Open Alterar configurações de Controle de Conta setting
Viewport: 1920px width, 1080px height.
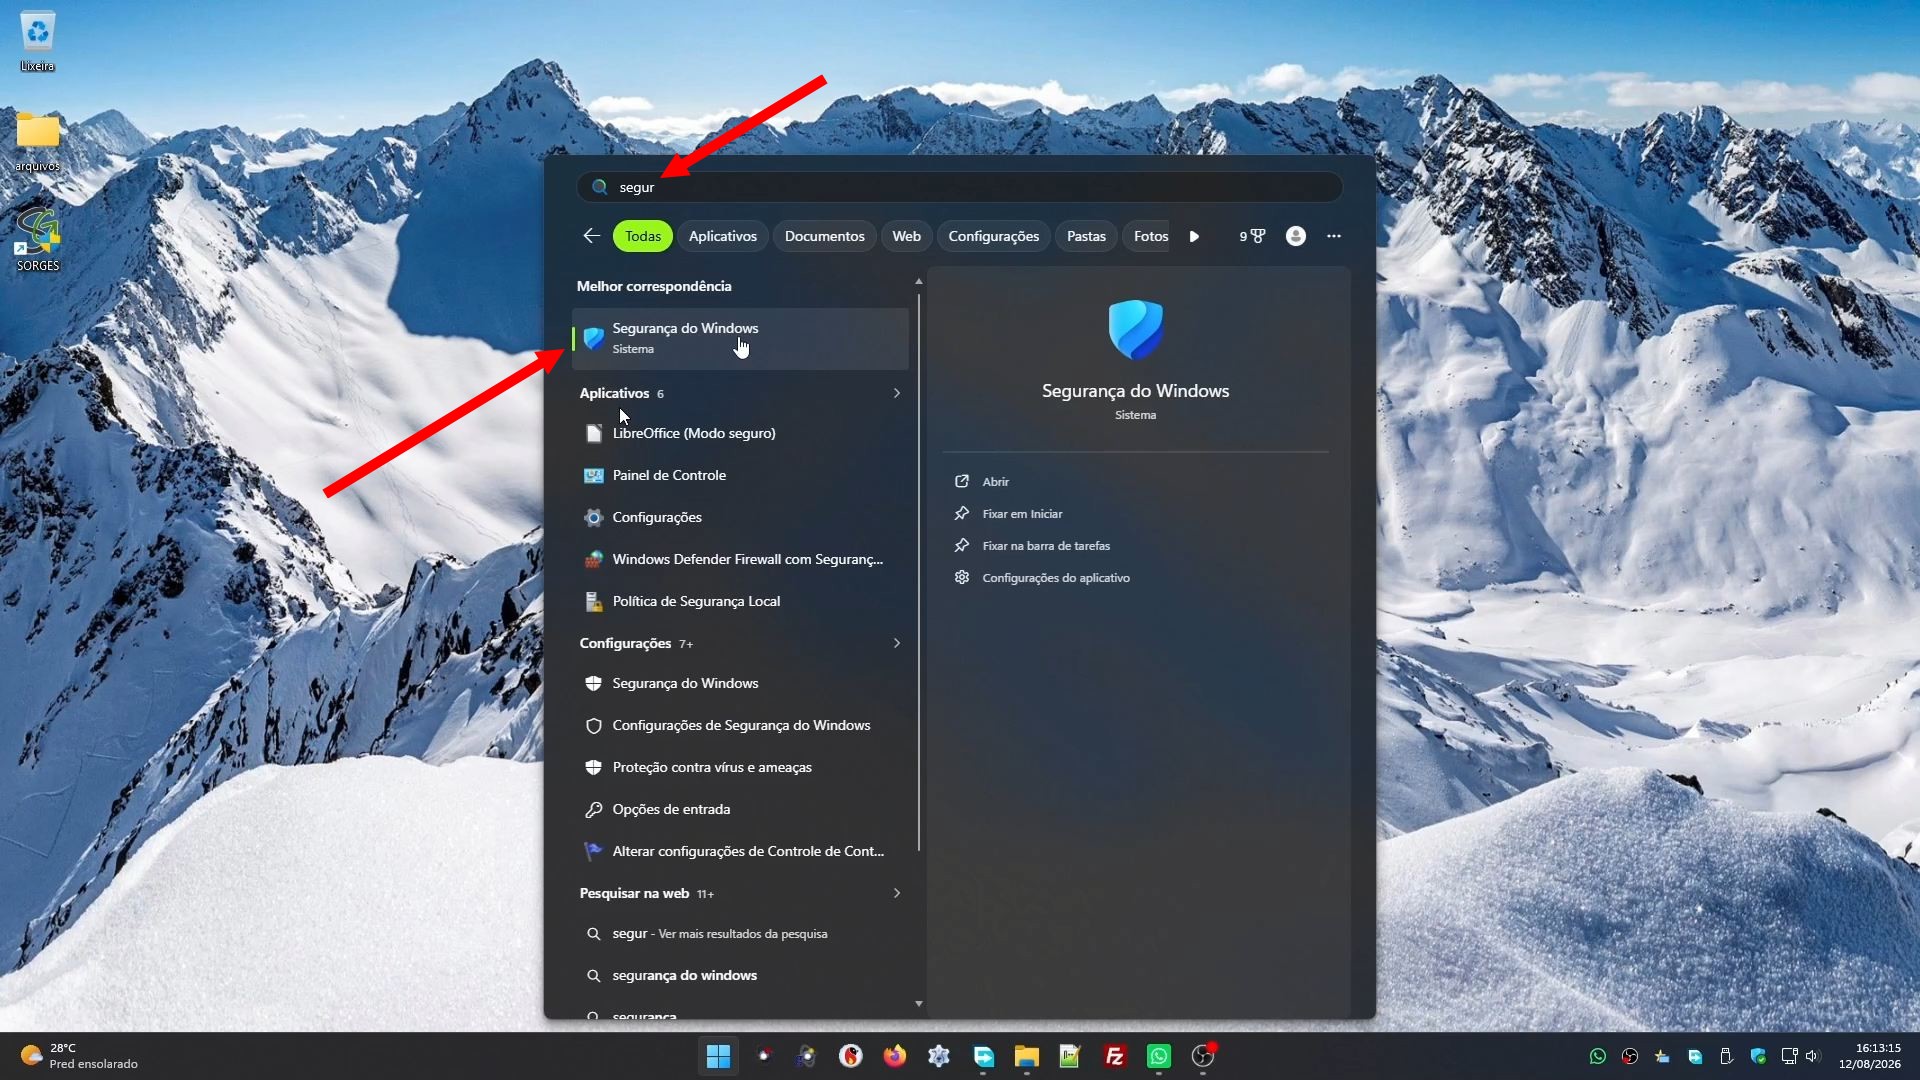point(740,851)
